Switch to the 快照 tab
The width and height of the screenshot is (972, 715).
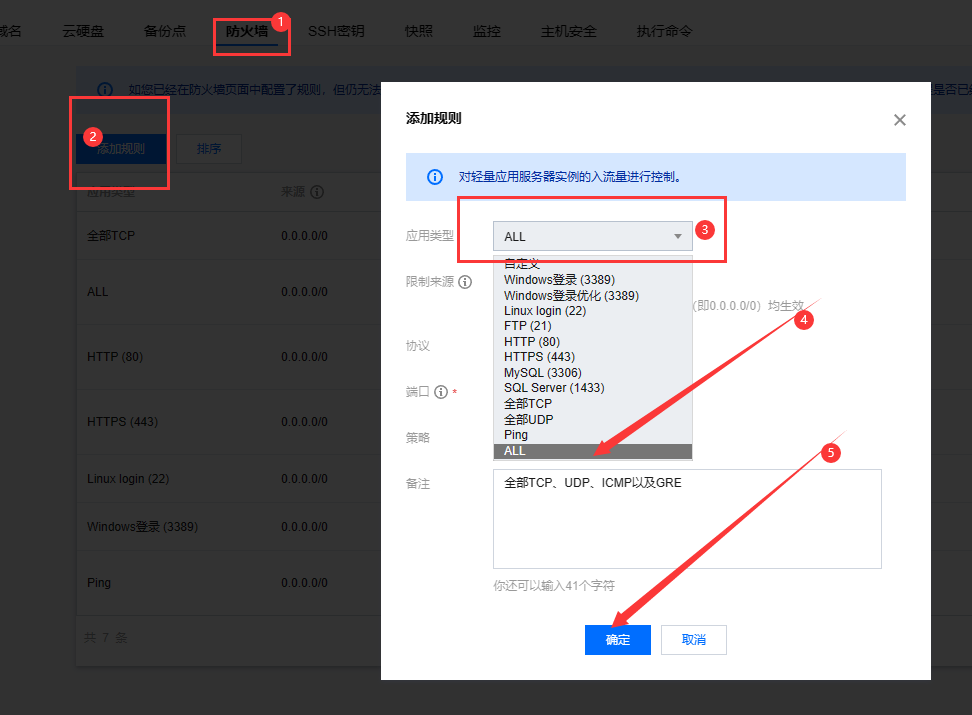417,31
